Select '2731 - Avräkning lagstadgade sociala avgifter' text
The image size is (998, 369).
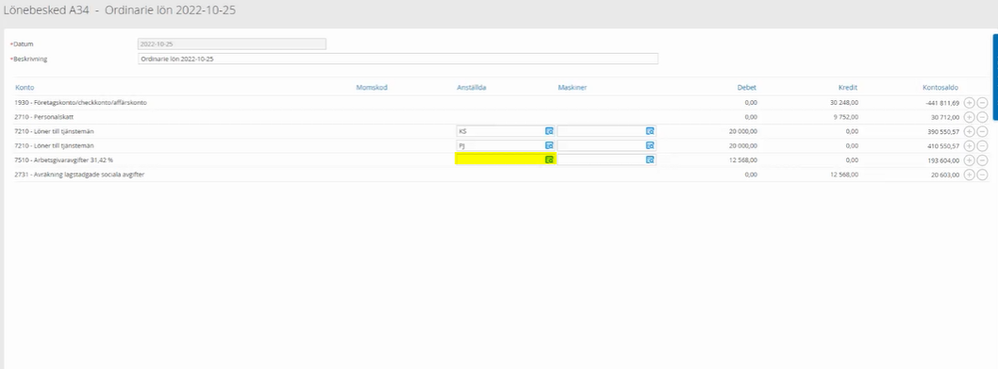pos(80,174)
